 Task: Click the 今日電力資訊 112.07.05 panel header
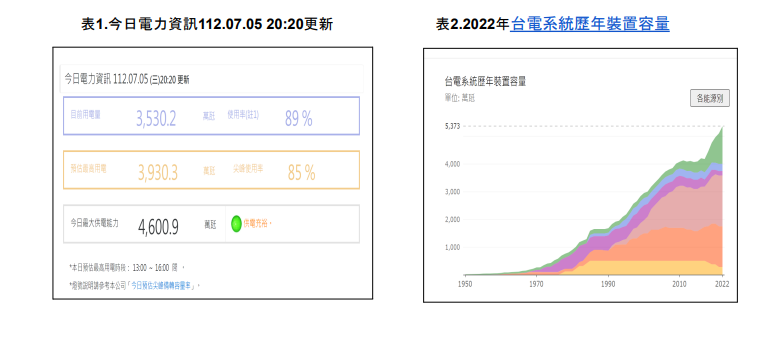click(211, 79)
